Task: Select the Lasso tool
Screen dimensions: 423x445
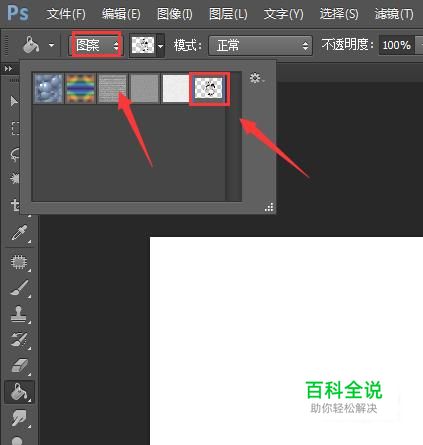Action: click(15, 154)
